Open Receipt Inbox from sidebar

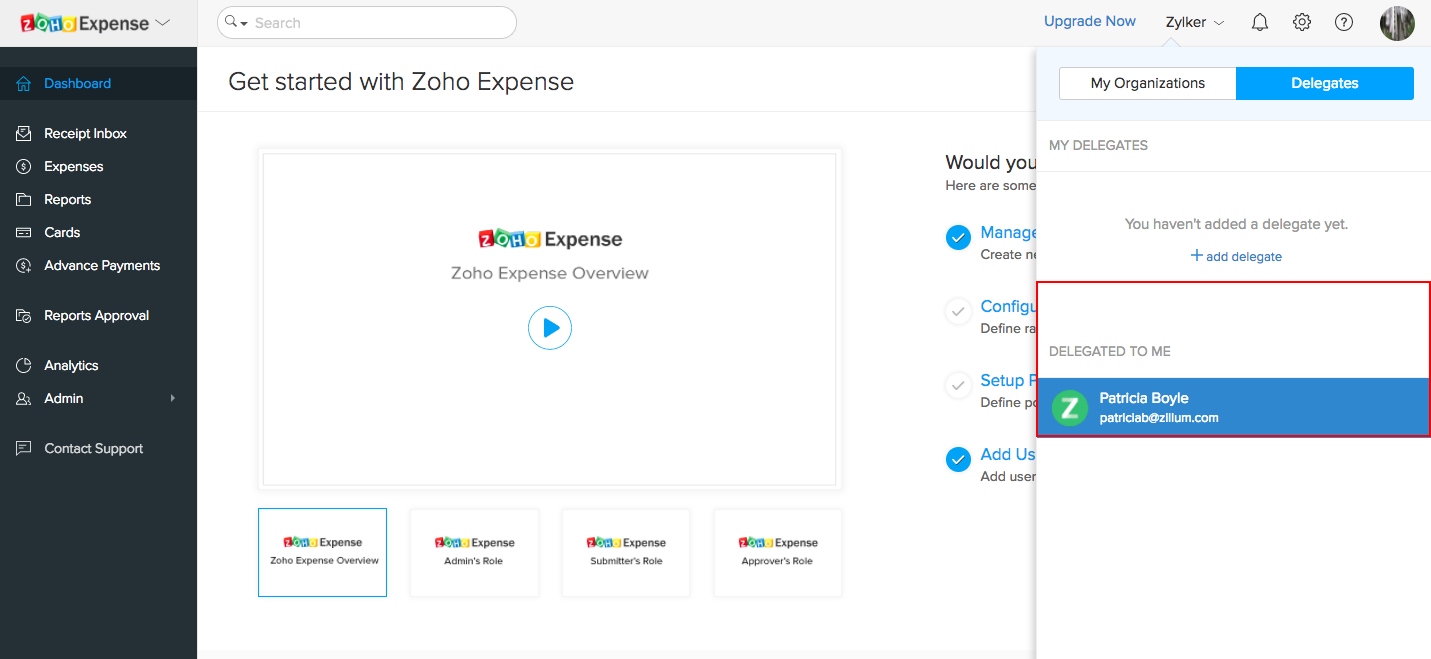click(x=85, y=133)
